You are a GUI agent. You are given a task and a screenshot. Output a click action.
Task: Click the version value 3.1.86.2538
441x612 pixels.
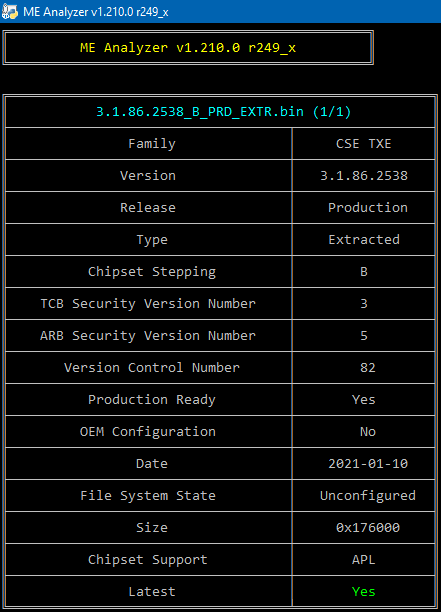click(364, 176)
